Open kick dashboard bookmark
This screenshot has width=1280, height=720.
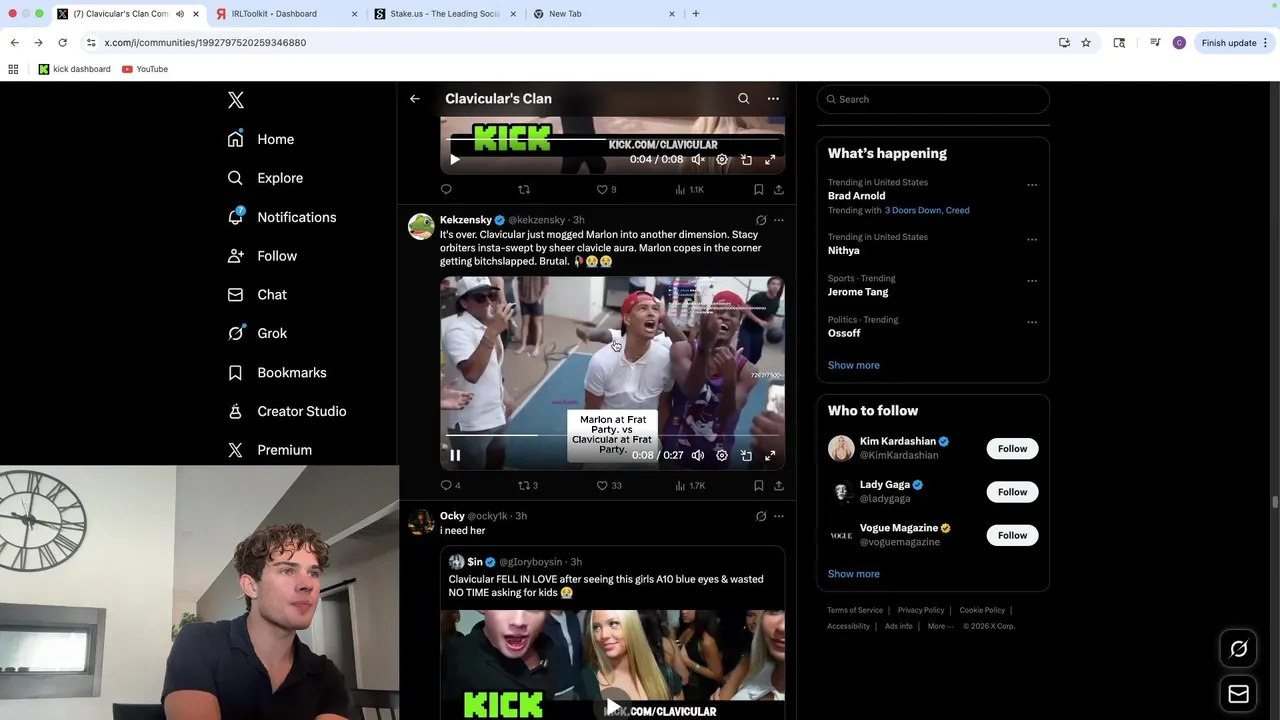[x=74, y=69]
